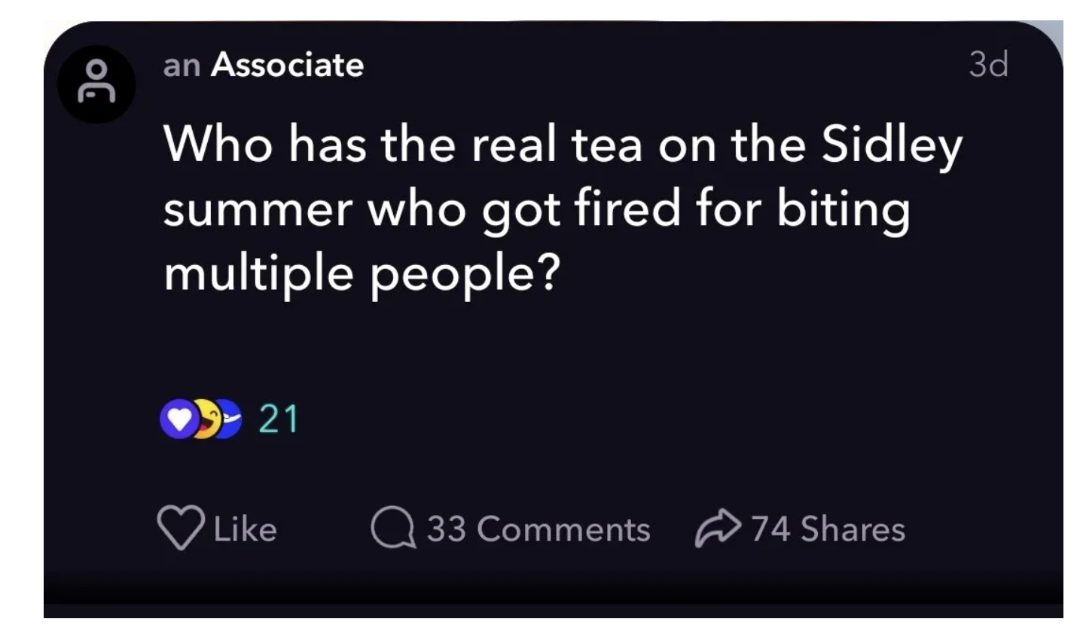Click the share arrow icon
The height and width of the screenshot is (628, 1080).
717,529
